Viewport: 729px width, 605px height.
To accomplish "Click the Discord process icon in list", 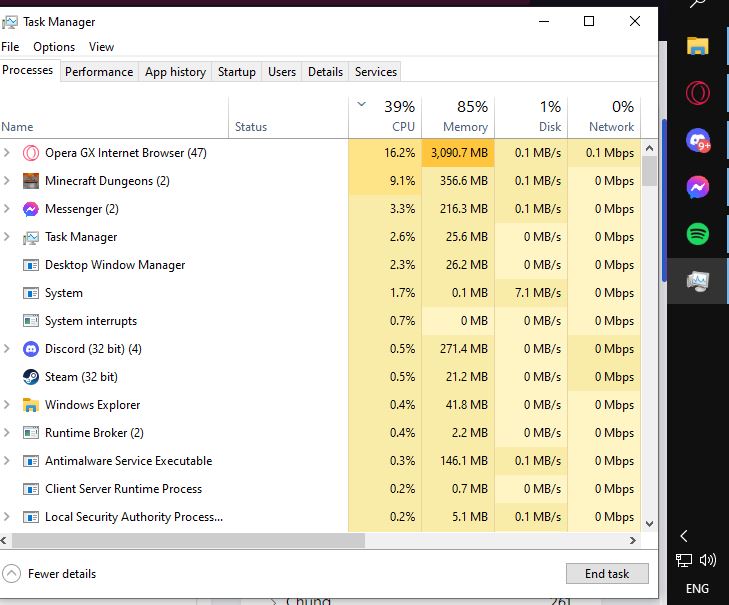I will 31,349.
